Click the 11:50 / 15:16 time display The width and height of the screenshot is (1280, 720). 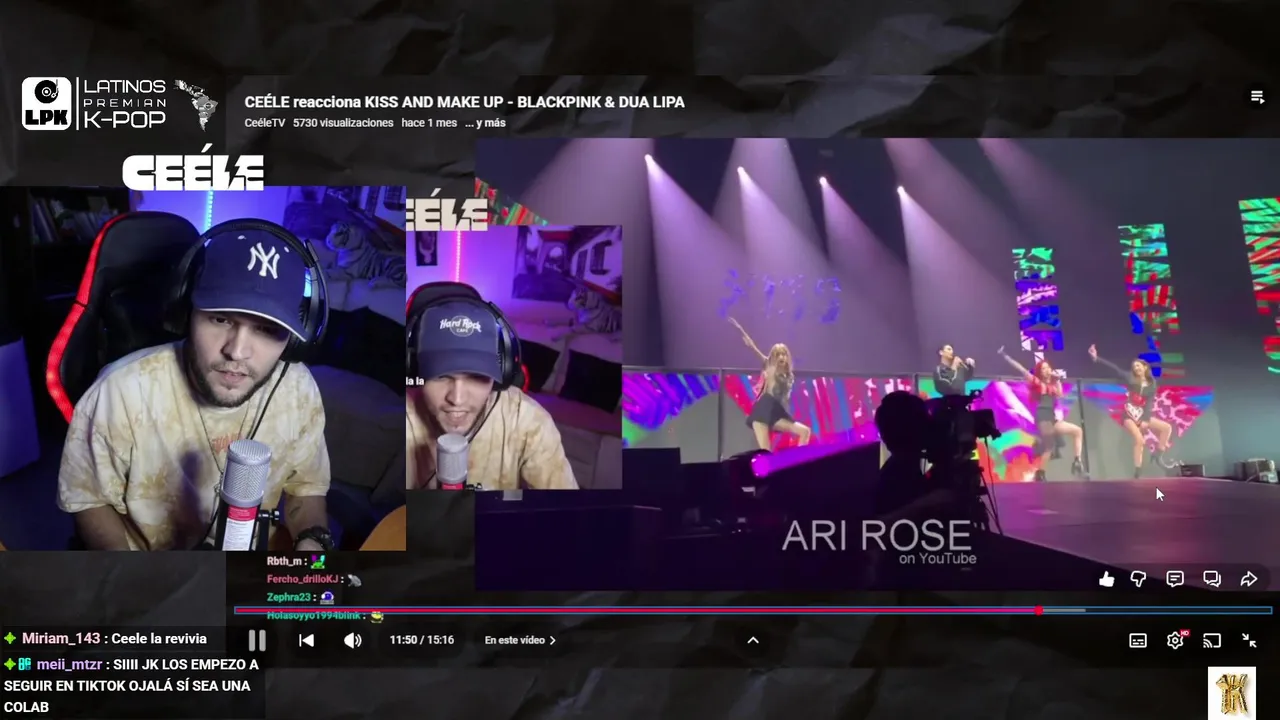pyautogui.click(x=422, y=640)
